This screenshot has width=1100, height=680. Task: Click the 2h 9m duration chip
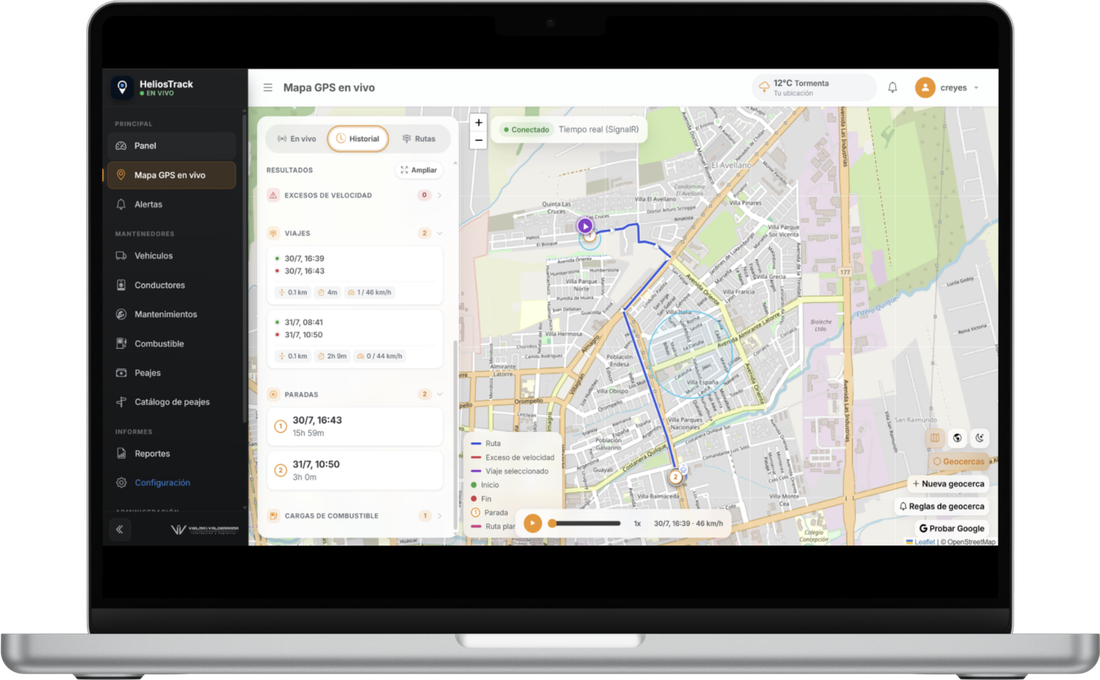coord(332,356)
